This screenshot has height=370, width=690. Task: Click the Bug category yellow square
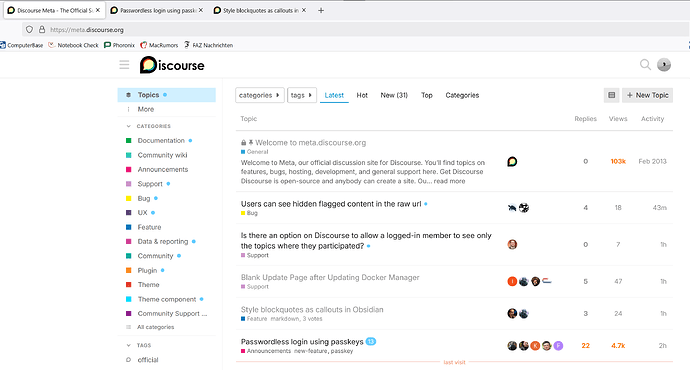(x=128, y=198)
